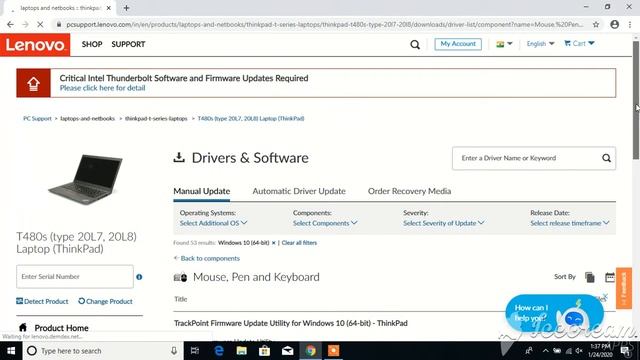Show hidden system tray icons chevron
Screen dimensions: 640x360
coord(546,351)
